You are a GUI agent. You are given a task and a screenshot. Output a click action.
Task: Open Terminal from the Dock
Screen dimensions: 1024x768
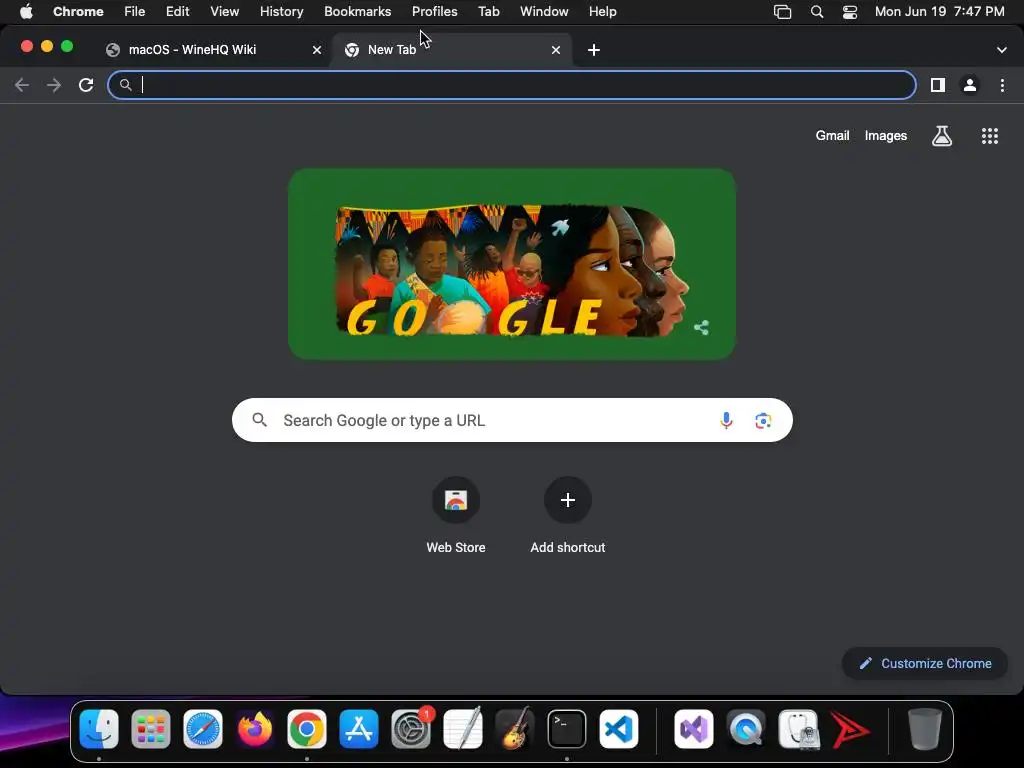point(566,729)
